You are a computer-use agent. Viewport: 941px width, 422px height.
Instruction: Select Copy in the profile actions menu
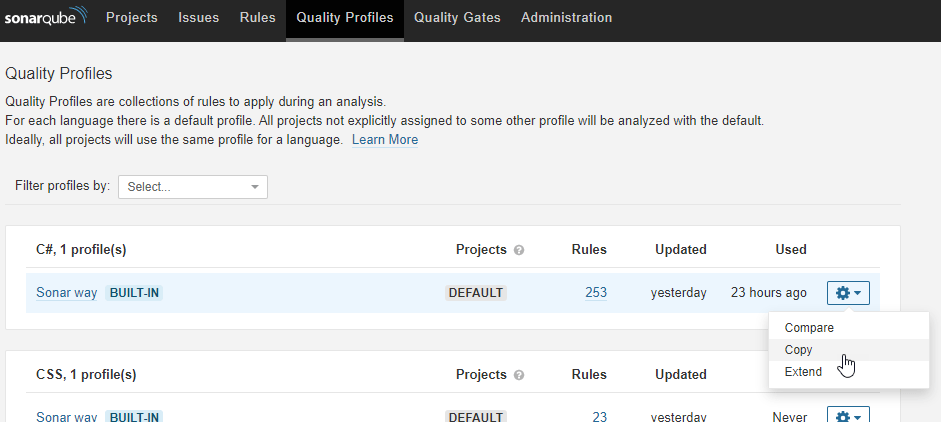(799, 350)
